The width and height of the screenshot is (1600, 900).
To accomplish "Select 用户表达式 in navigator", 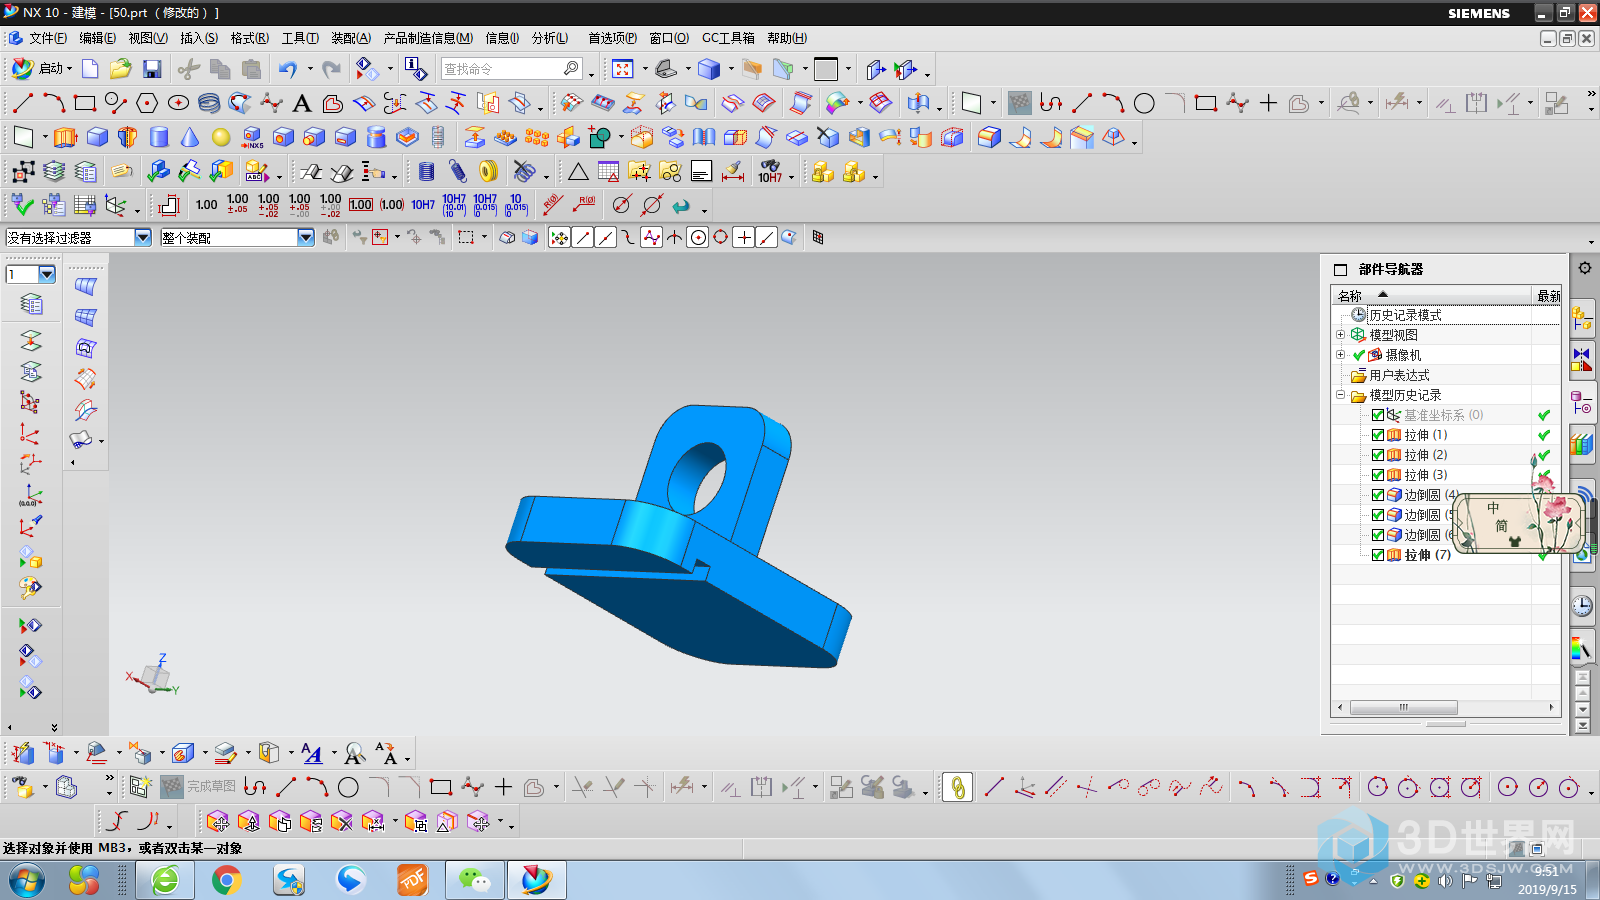I will coord(1399,375).
